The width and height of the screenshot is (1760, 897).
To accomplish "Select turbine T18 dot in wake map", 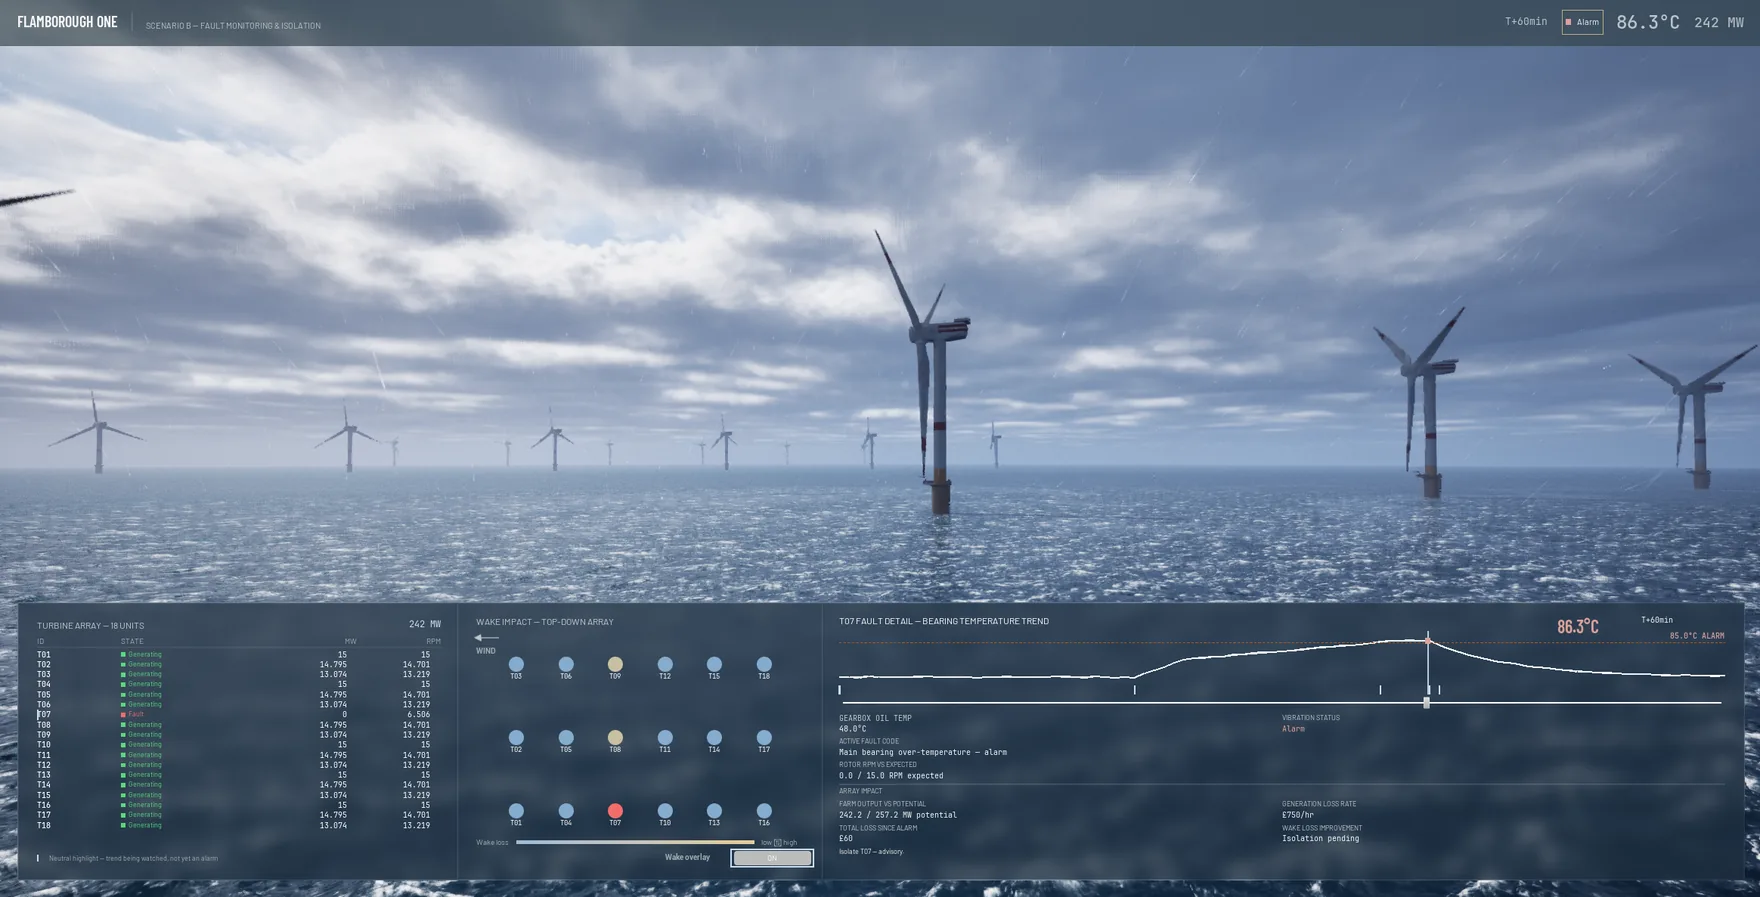I will [764, 664].
